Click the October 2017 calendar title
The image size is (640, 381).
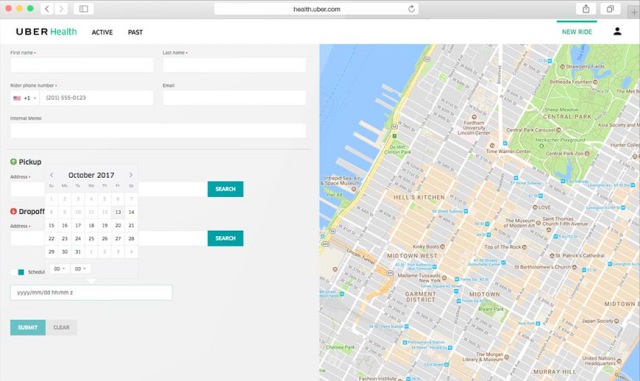[x=91, y=175]
